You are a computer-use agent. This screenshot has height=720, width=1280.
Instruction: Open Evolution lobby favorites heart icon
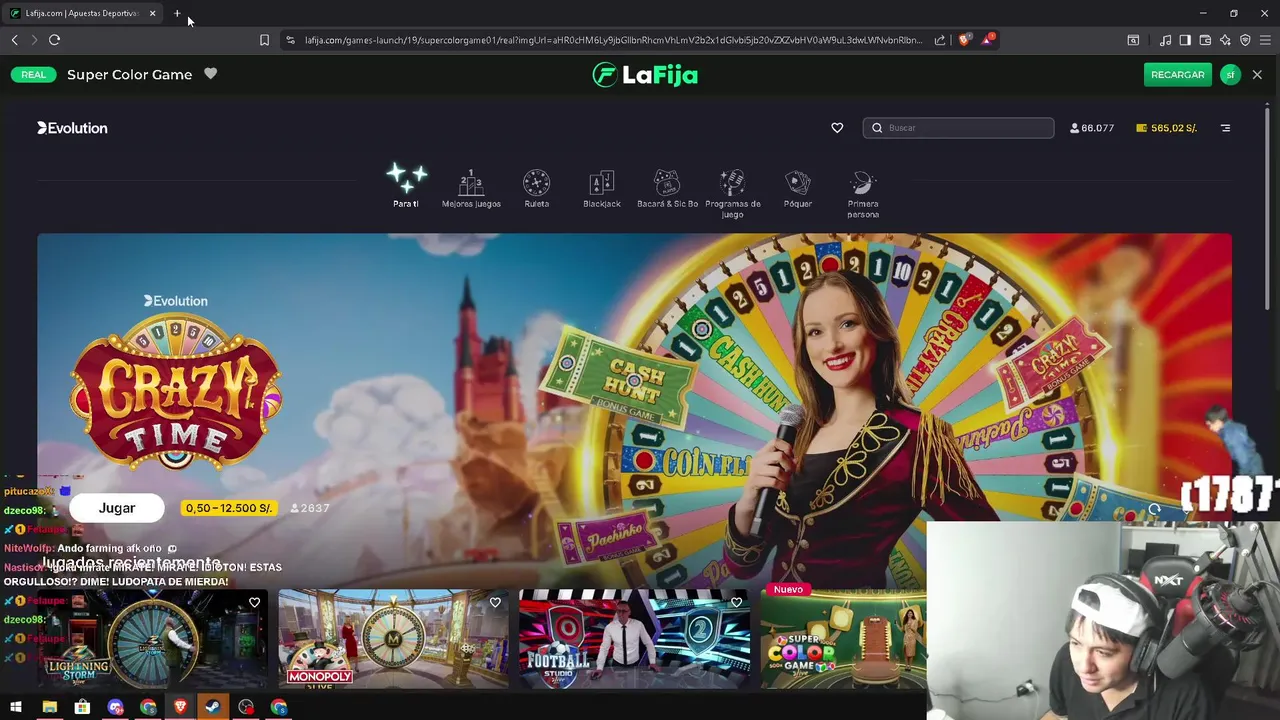point(837,128)
